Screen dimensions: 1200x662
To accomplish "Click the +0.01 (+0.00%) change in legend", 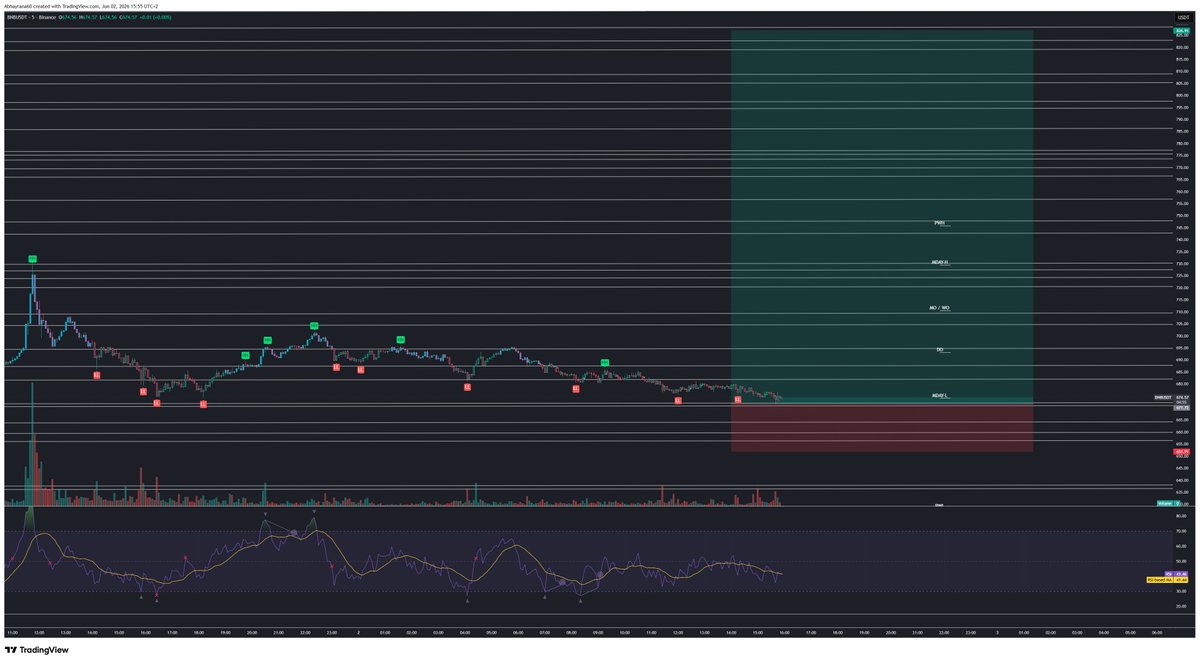I will (156, 17).
